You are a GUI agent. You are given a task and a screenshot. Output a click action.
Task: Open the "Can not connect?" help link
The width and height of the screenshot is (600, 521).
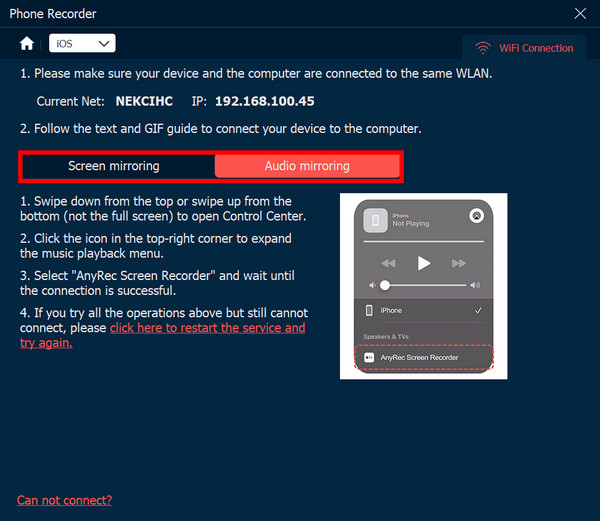pos(64,500)
